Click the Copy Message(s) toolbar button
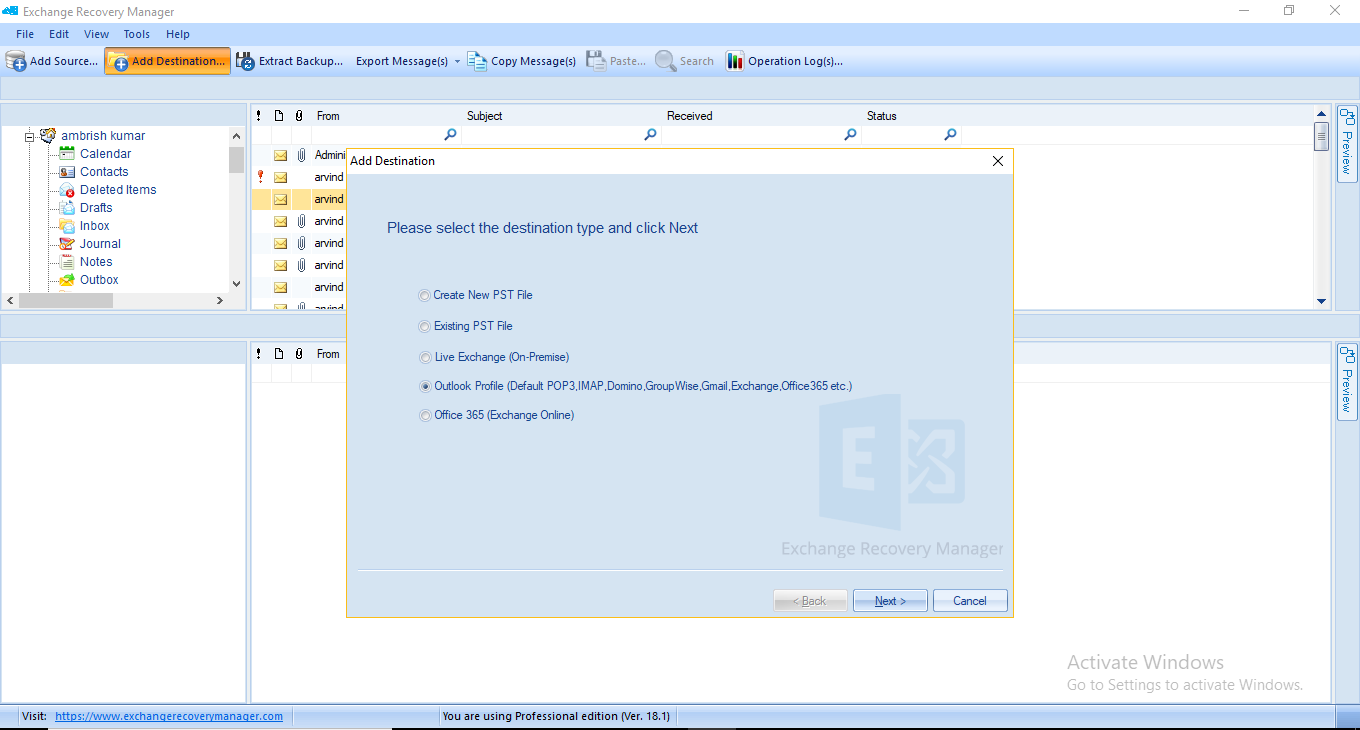 (522, 61)
